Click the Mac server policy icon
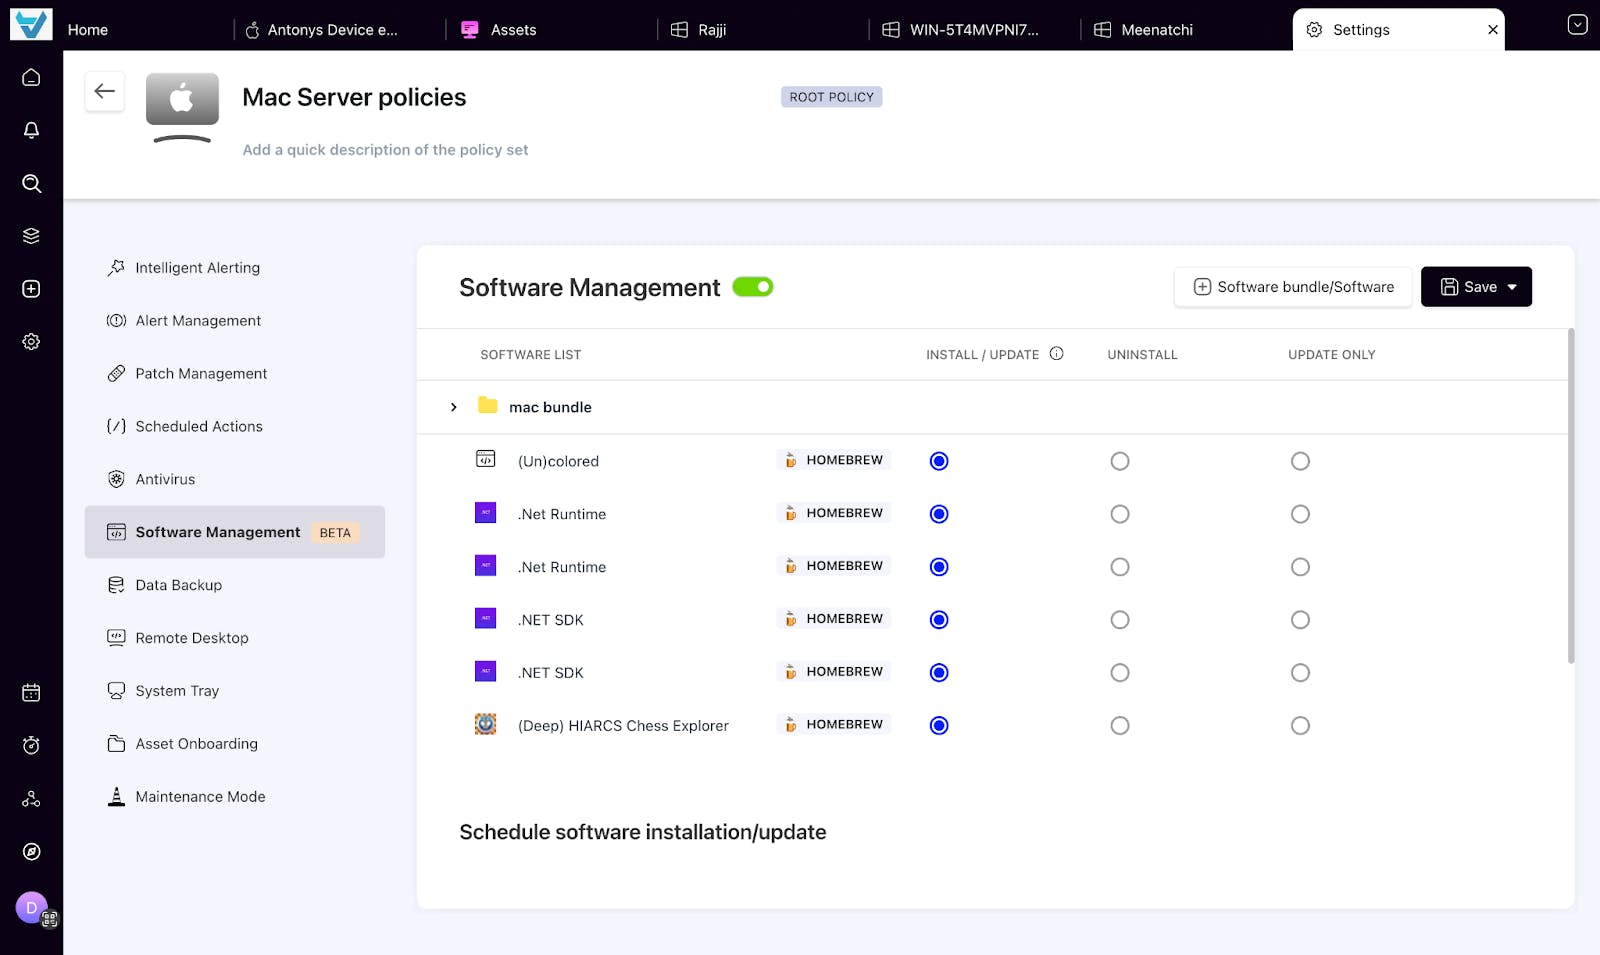Screen dimensions: 1600x955 point(182,107)
